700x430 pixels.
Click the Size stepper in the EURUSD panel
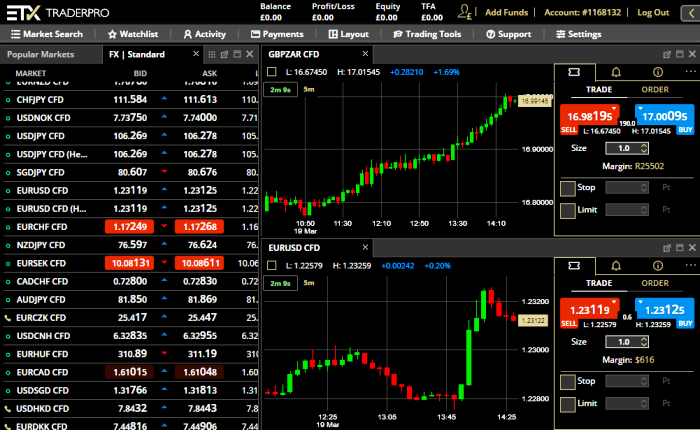644,342
